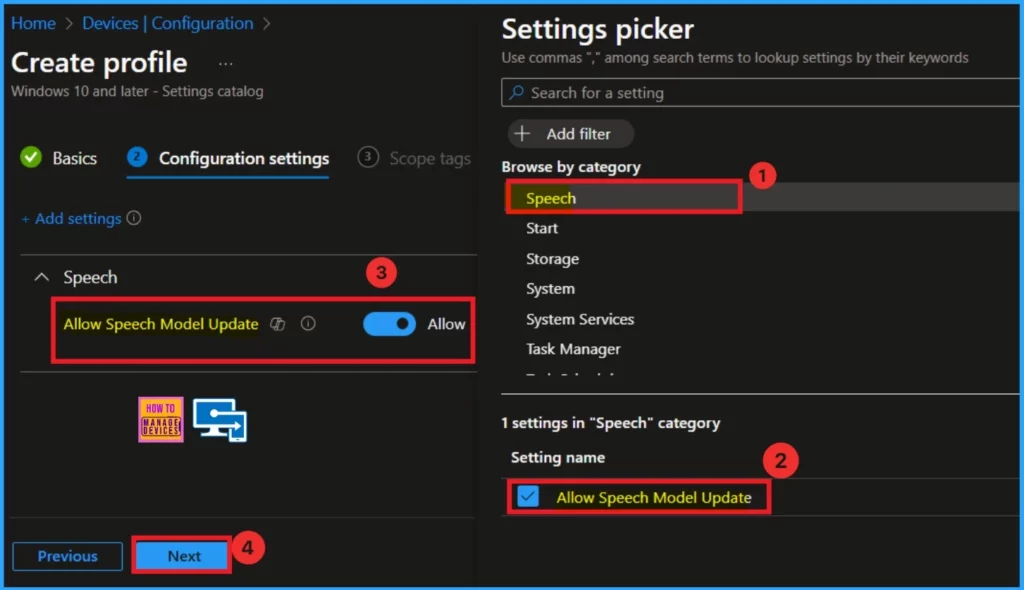This screenshot has width=1024, height=590.
Task: Open the Create profile ellipsis menu
Action: pos(225,64)
